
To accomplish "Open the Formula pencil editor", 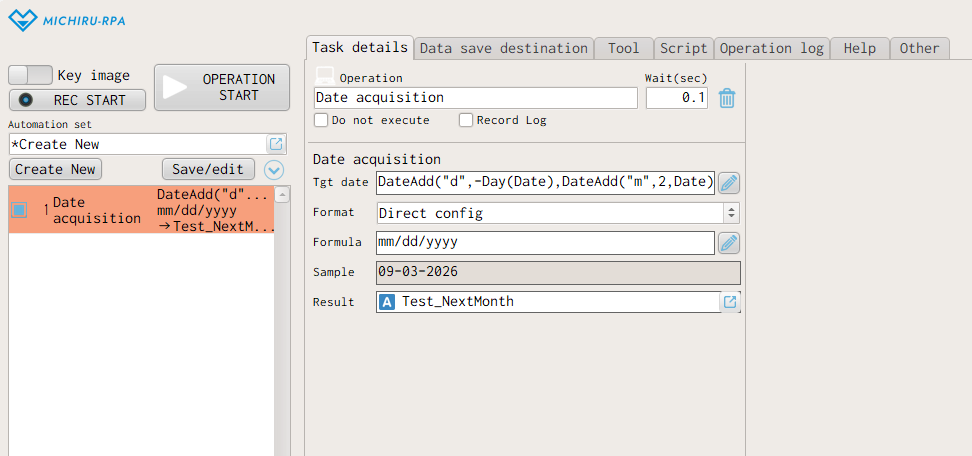I will pyautogui.click(x=729, y=243).
